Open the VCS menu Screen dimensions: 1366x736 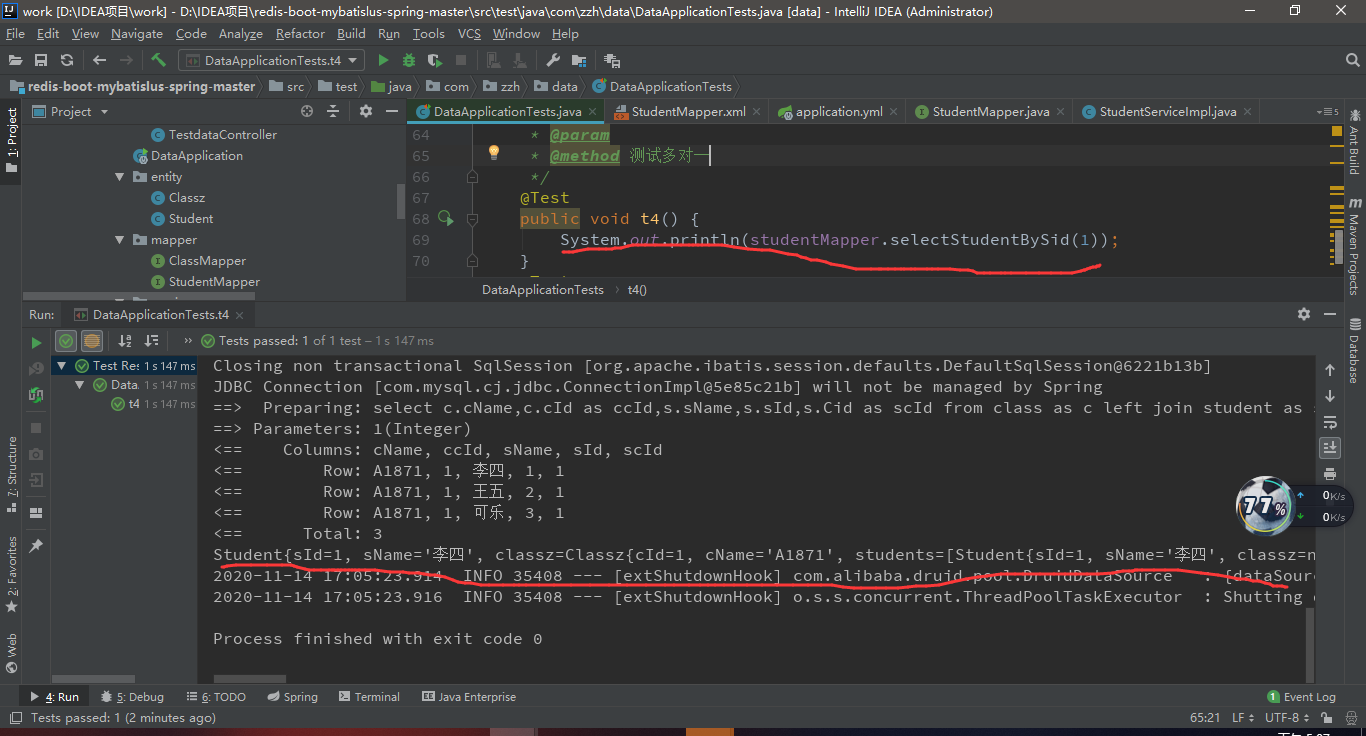point(469,33)
